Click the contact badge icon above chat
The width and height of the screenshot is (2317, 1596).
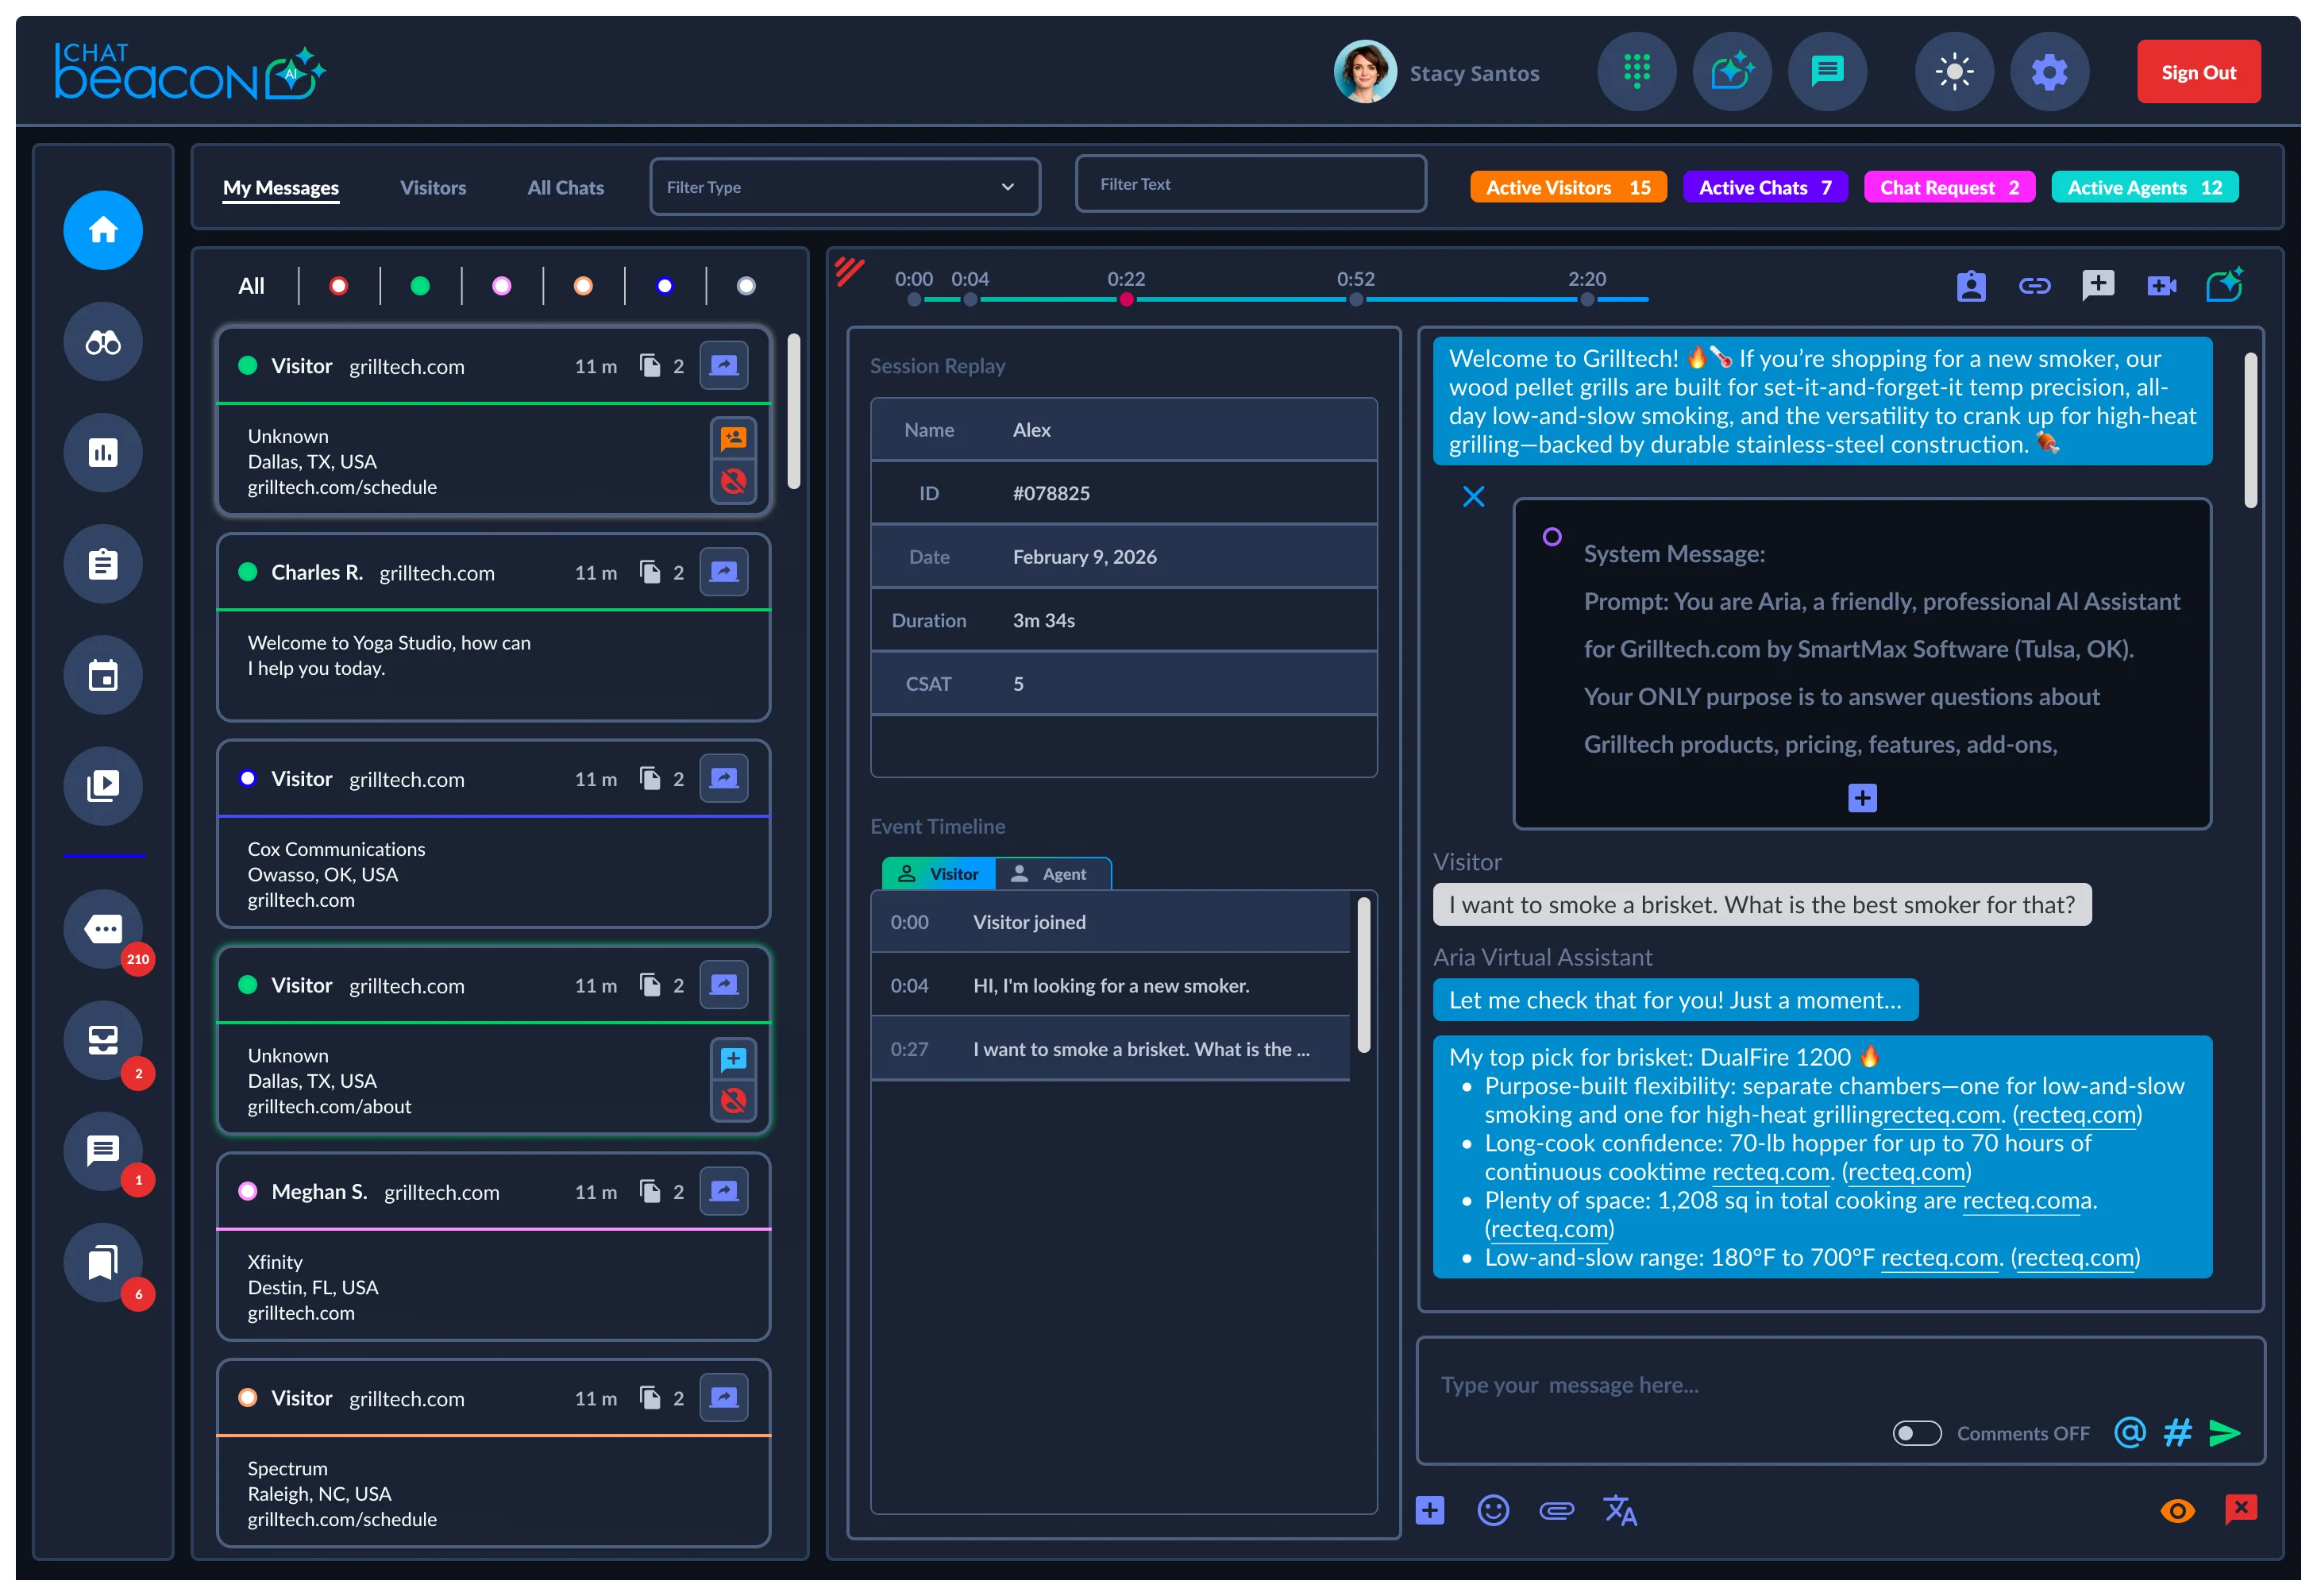coord(1970,286)
